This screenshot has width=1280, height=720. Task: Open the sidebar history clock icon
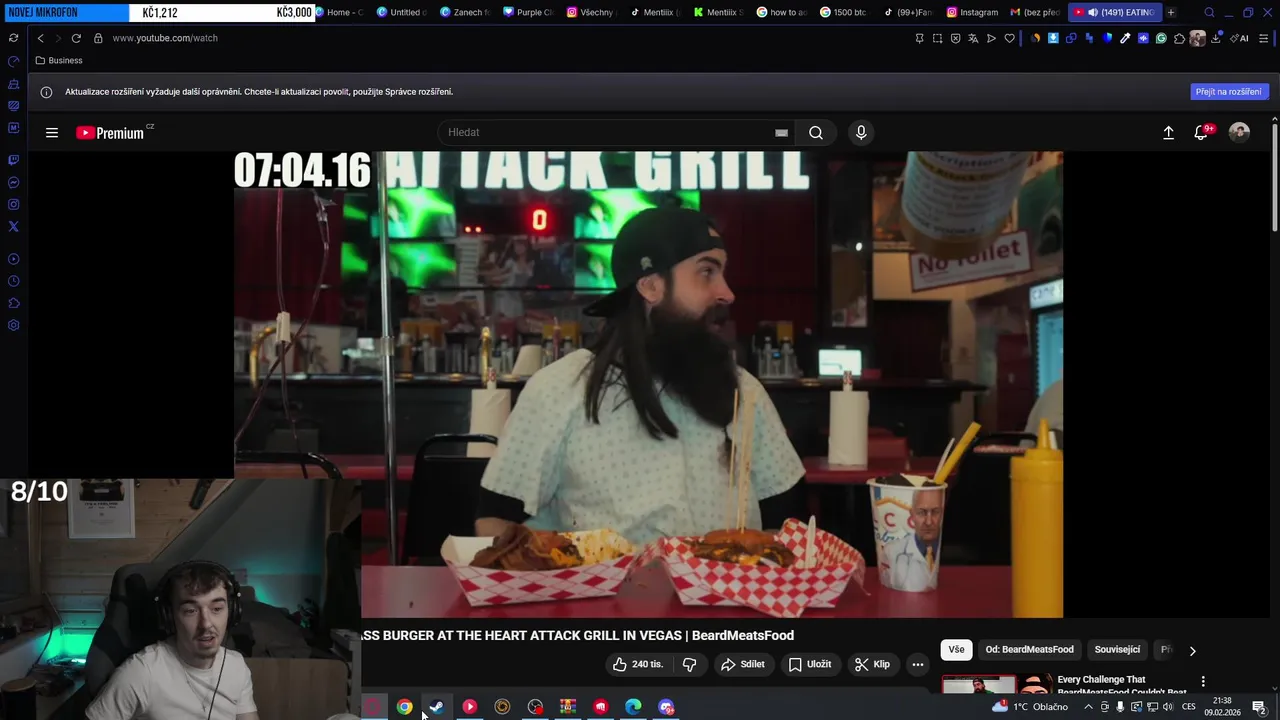(14, 281)
